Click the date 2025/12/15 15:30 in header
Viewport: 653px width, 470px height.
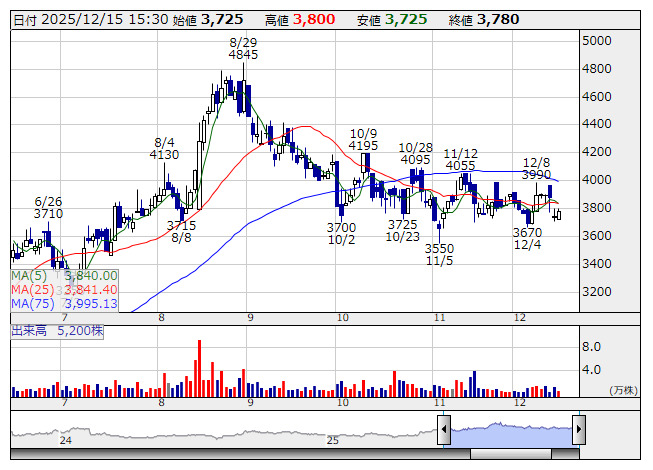pyautogui.click(x=105, y=20)
